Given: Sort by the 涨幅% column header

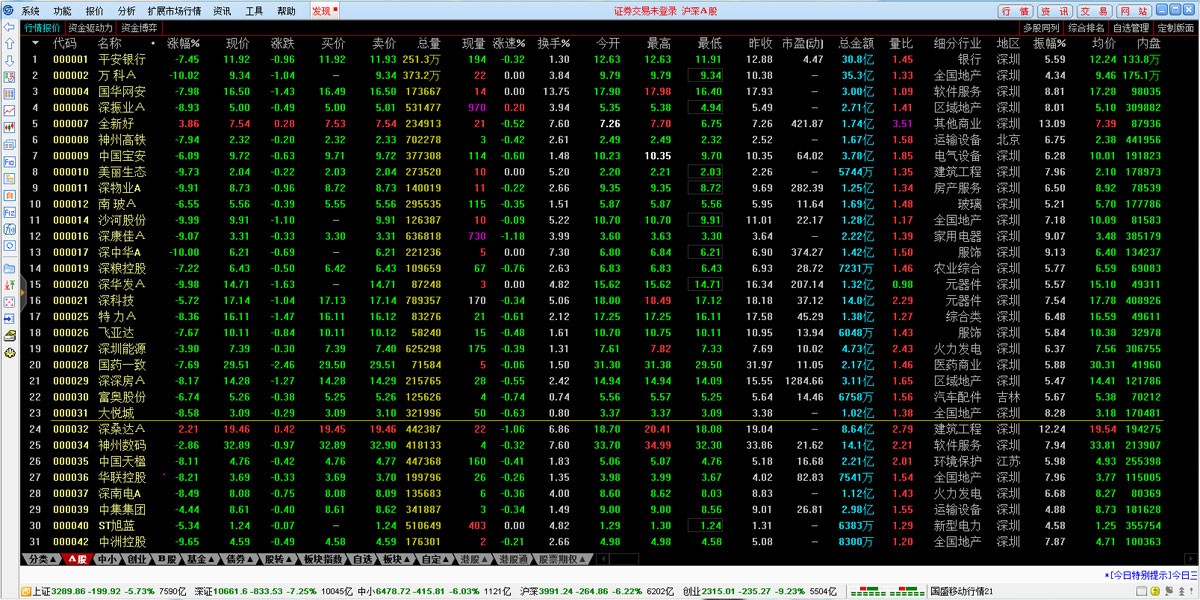Looking at the screenshot, I should 184,44.
